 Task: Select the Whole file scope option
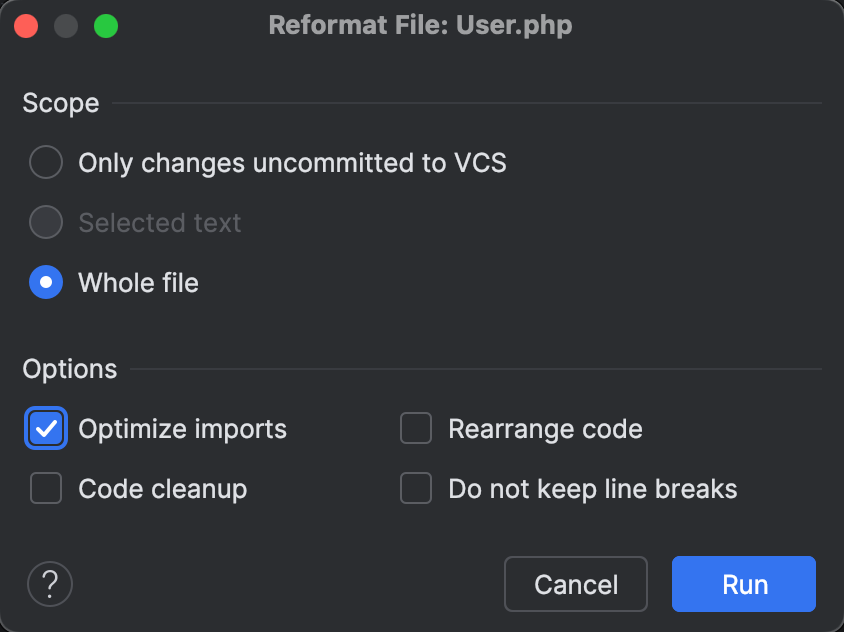pyautogui.click(x=45, y=282)
